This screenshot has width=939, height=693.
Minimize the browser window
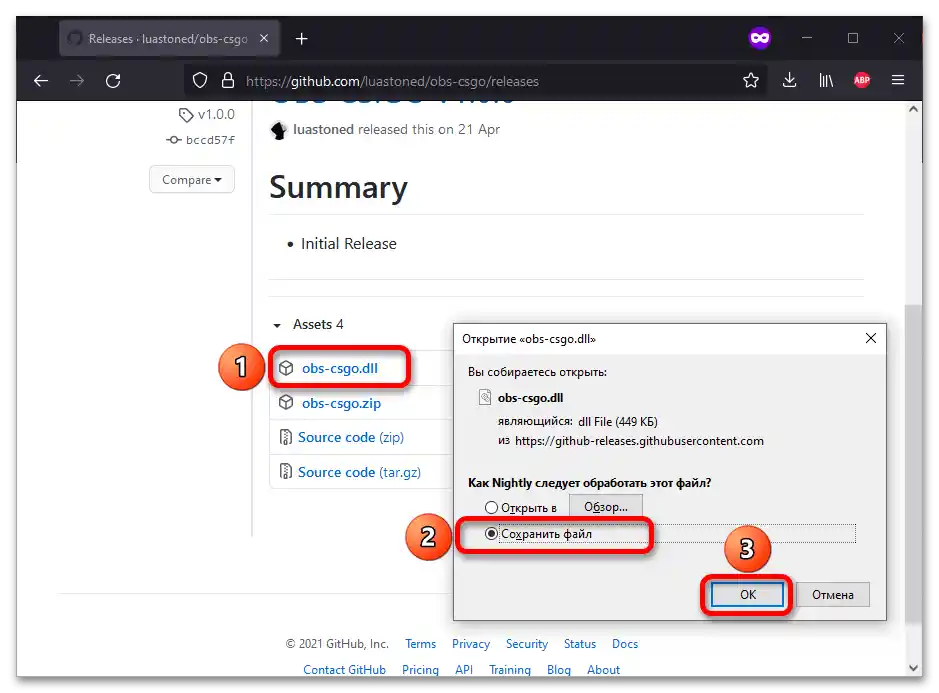click(807, 38)
